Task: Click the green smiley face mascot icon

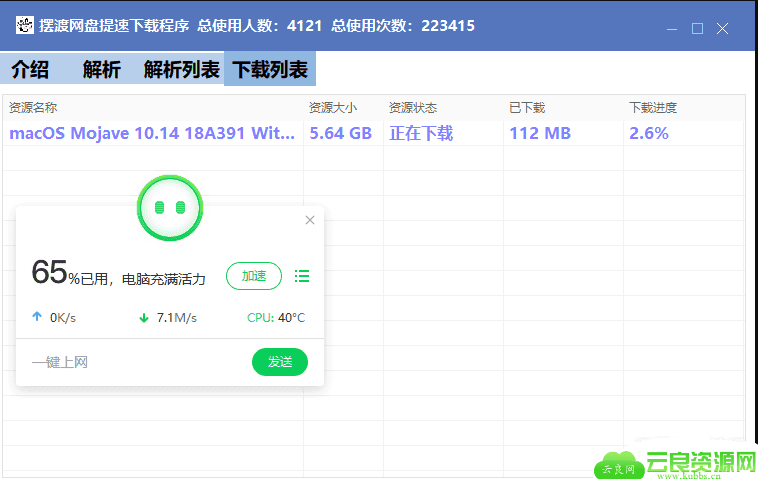Action: [170, 207]
